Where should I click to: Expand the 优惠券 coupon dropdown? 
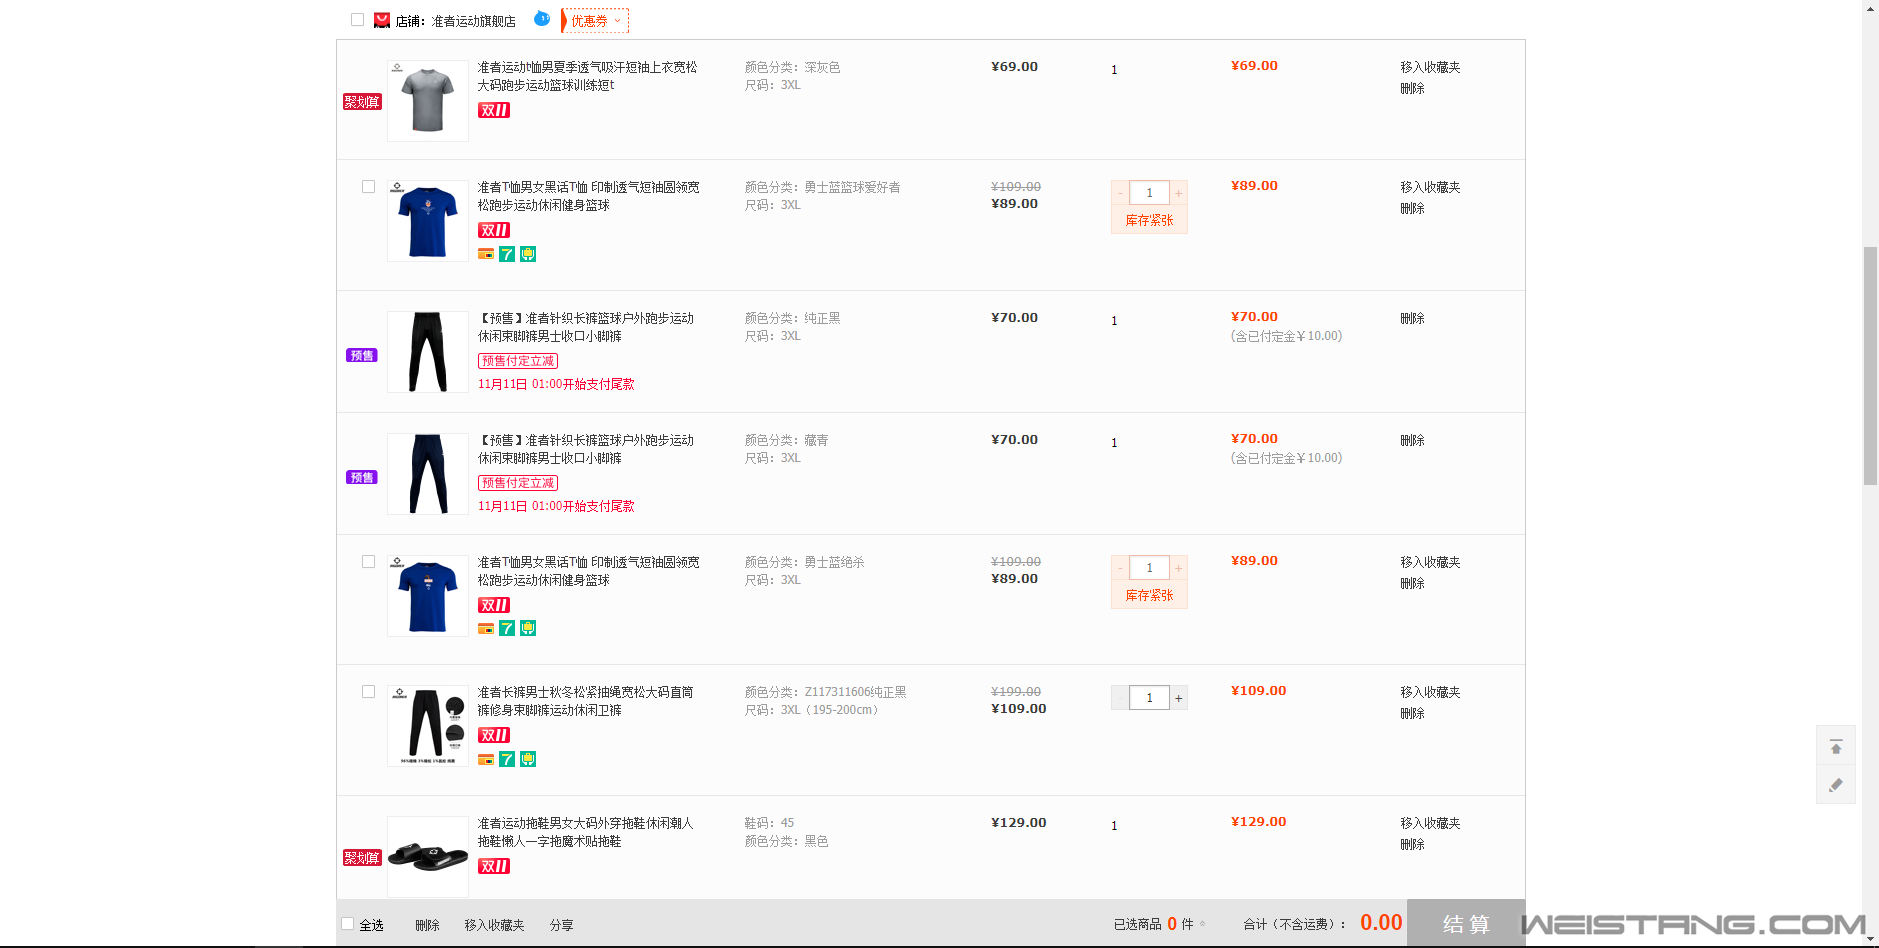coord(596,21)
